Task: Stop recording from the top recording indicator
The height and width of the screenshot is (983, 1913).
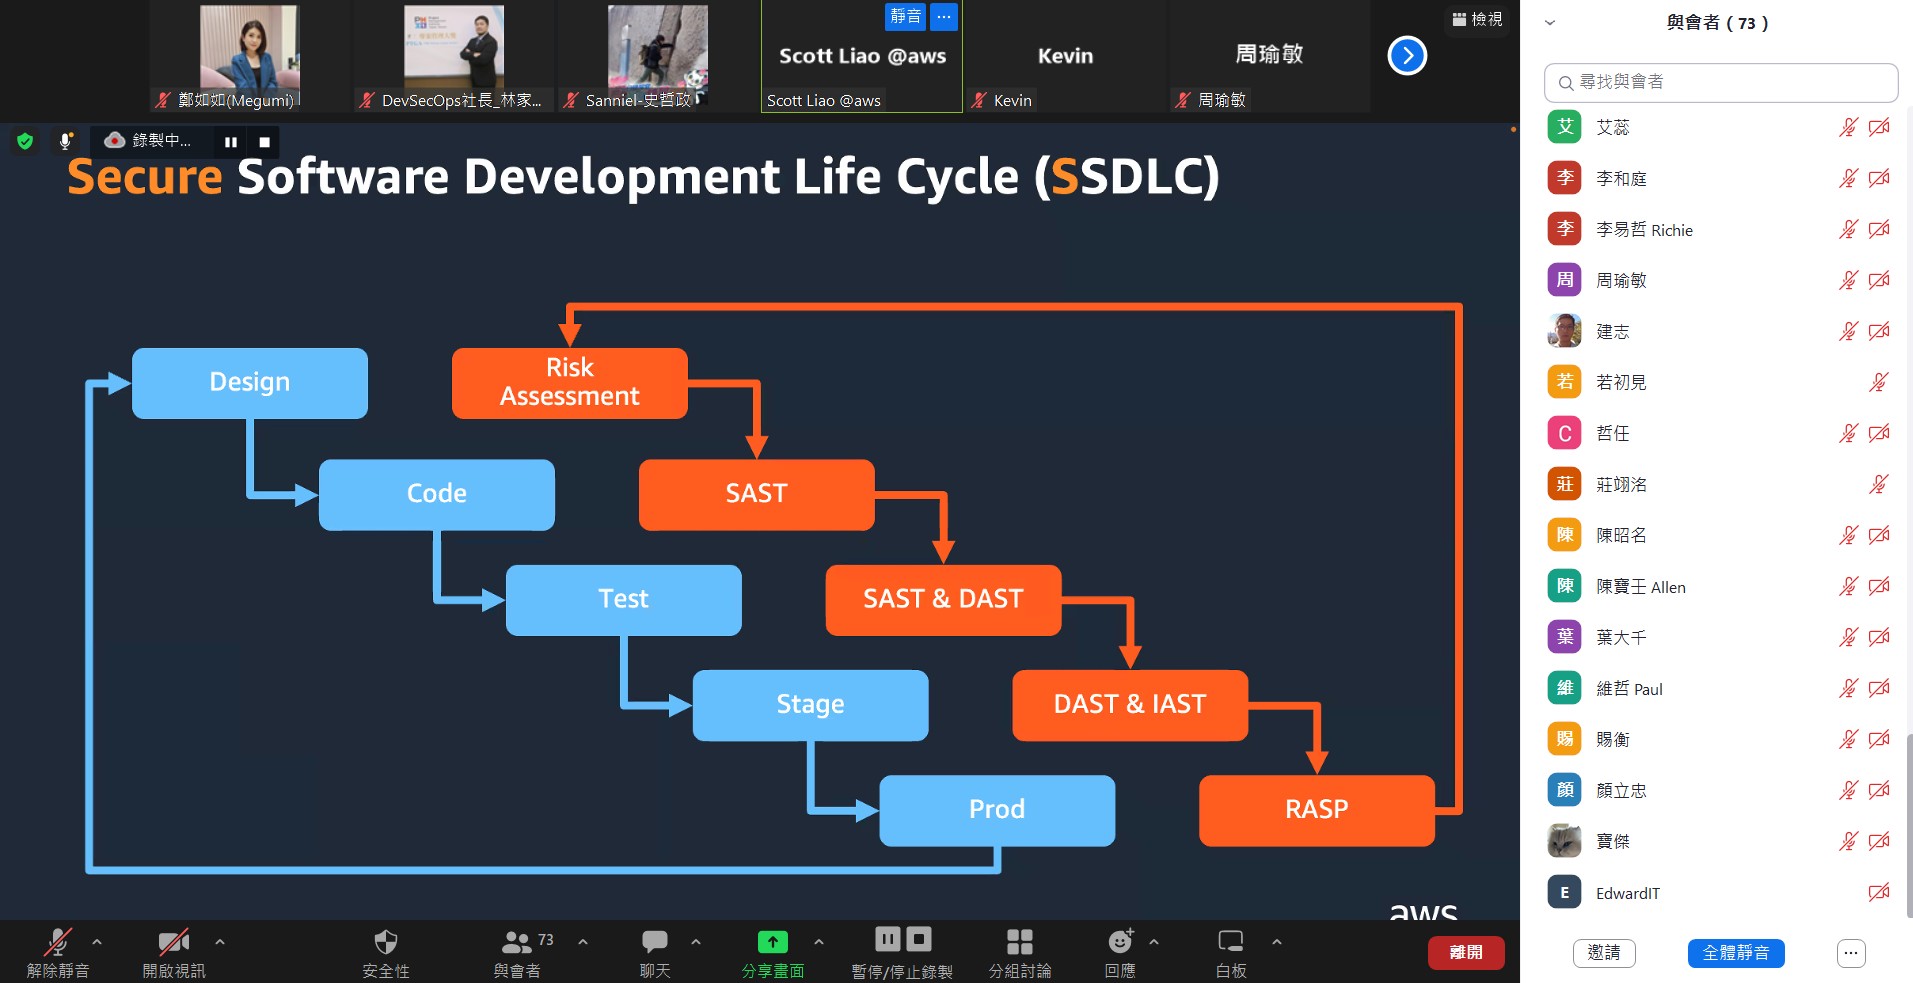Action: [x=264, y=142]
